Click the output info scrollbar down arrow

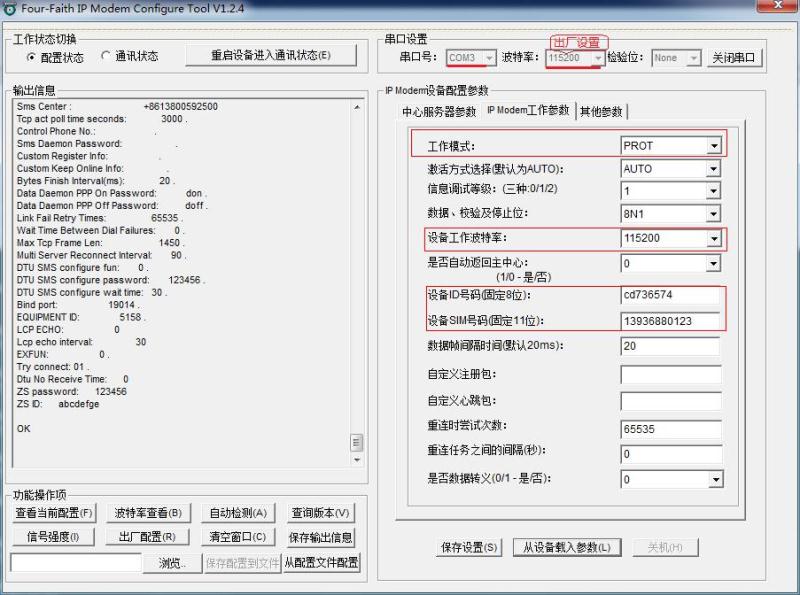[357, 460]
